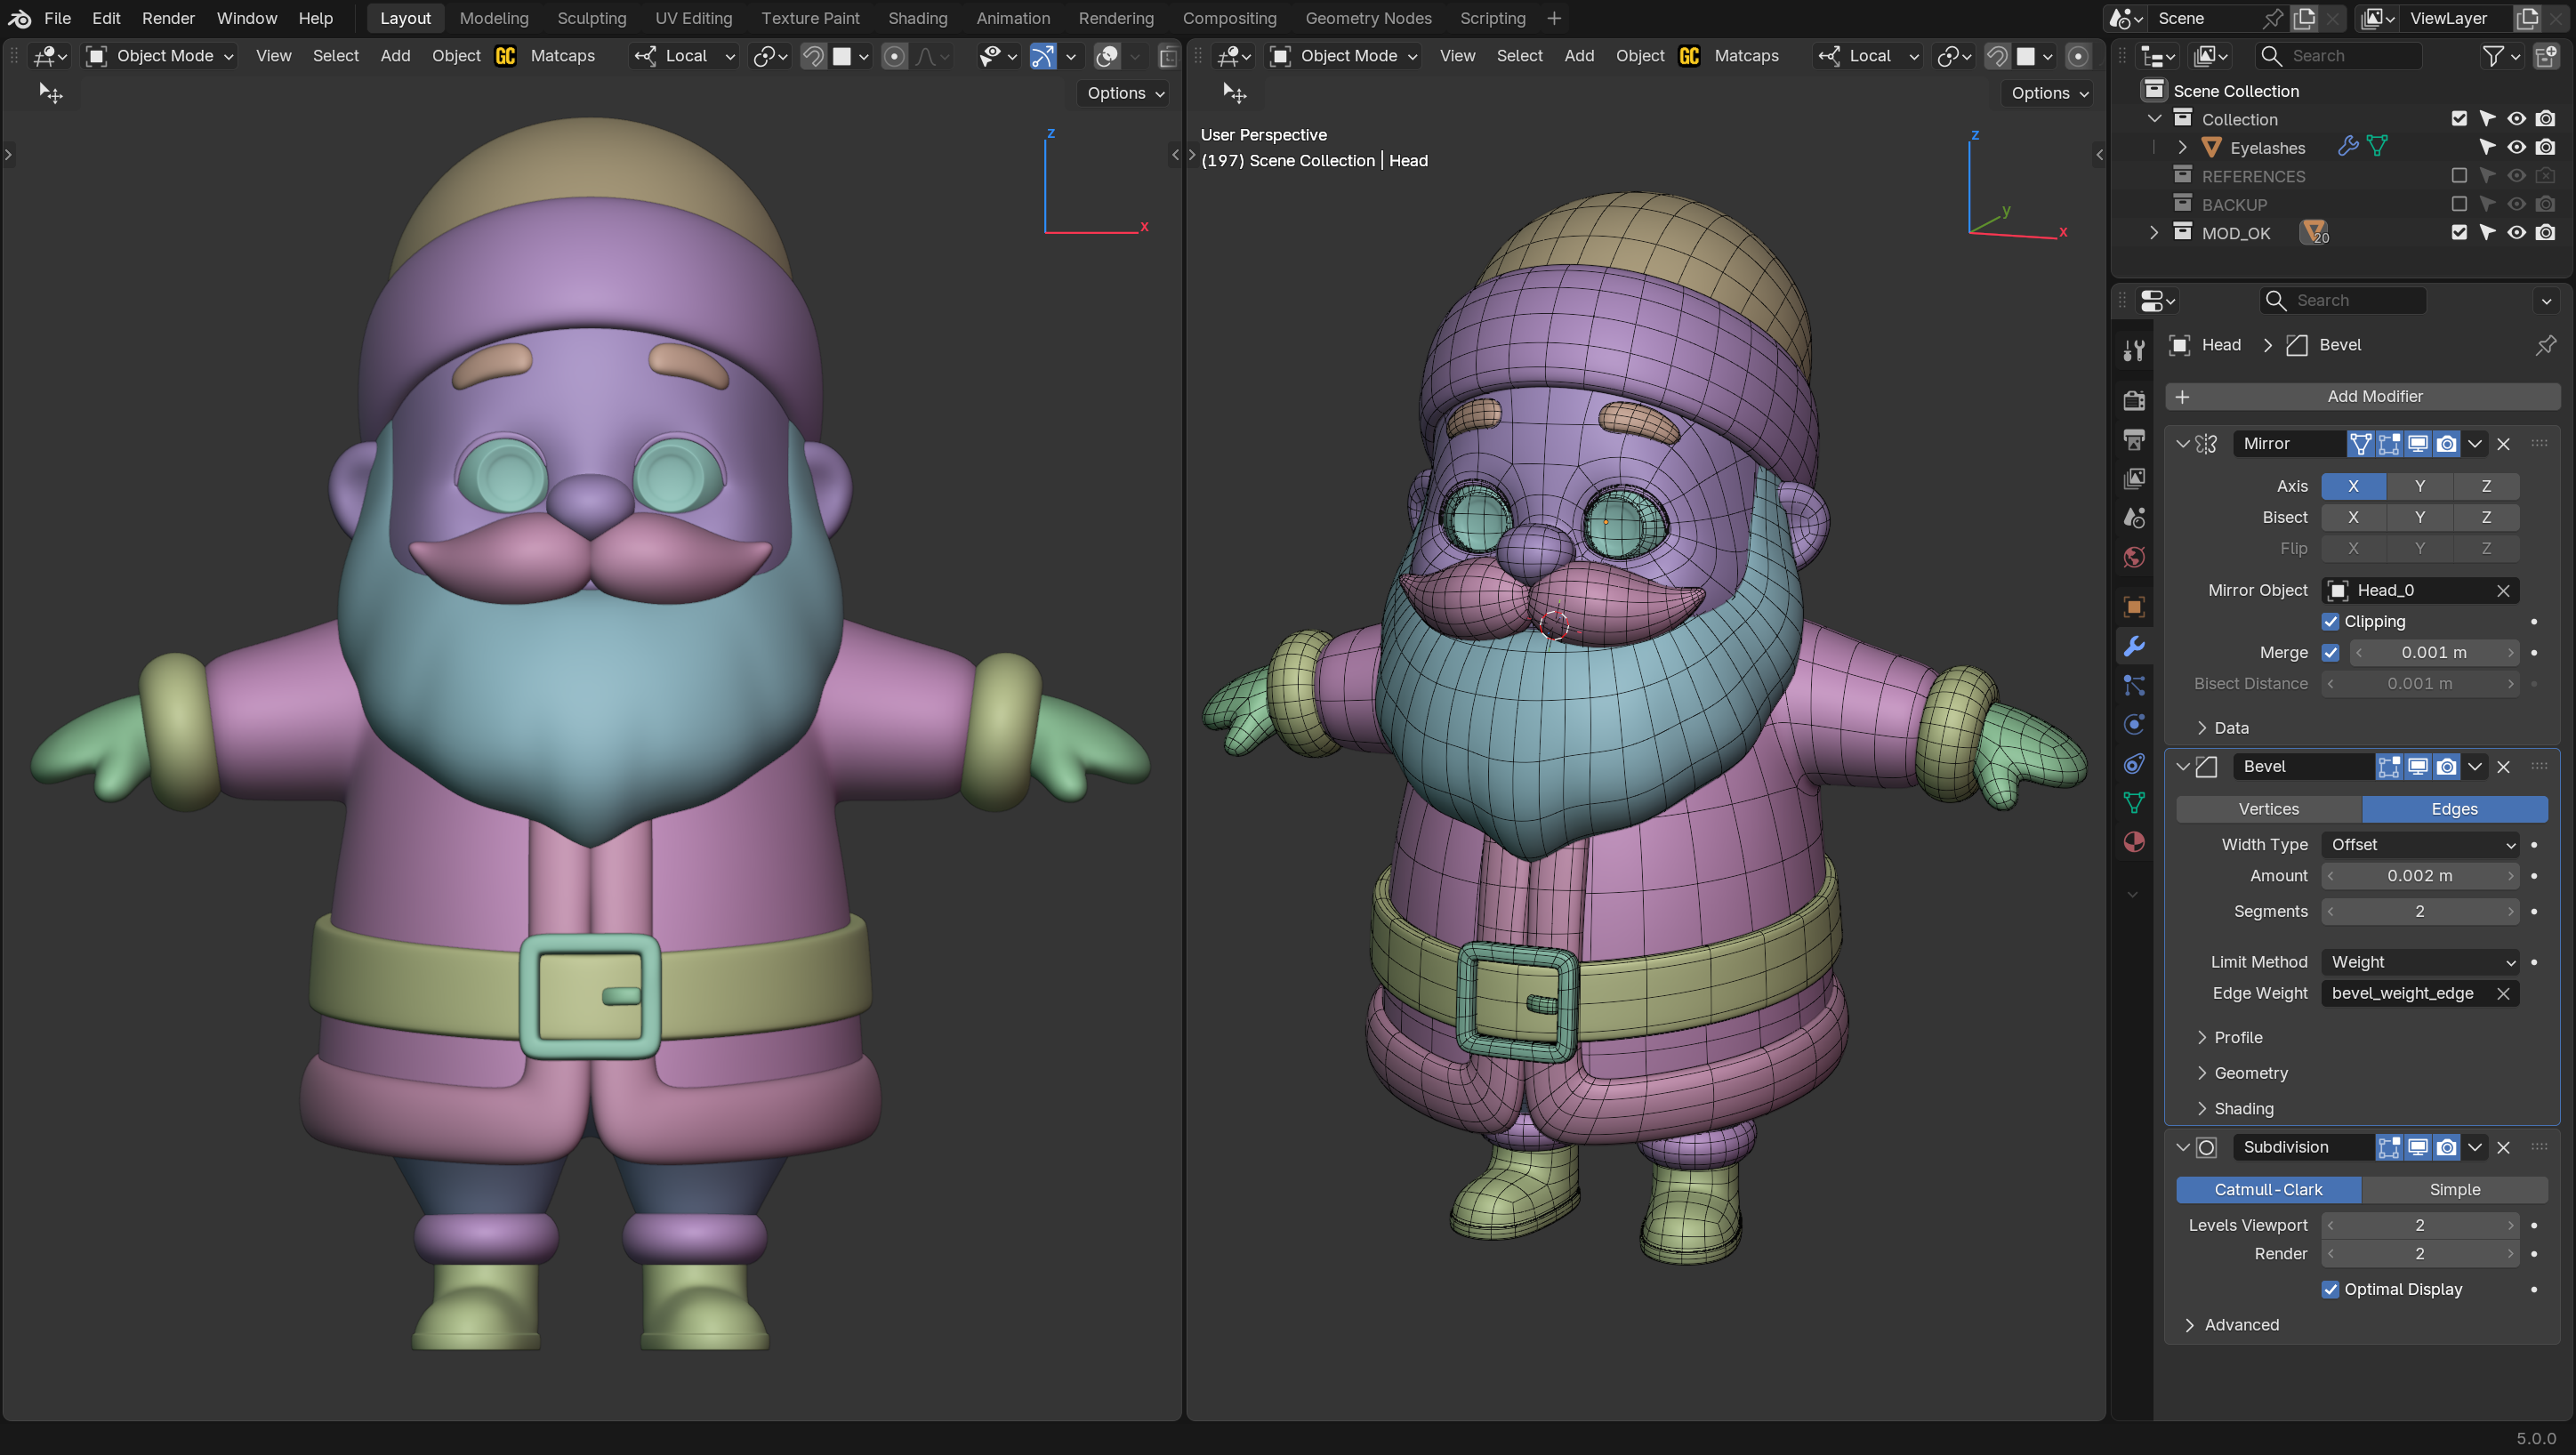Toggle Mirror modifier edit mode display icon
Viewport: 2576px width, 1455px height.
(2388, 443)
